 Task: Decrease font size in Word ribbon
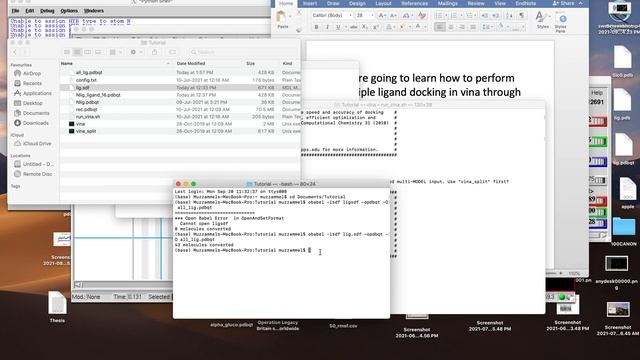[393, 16]
